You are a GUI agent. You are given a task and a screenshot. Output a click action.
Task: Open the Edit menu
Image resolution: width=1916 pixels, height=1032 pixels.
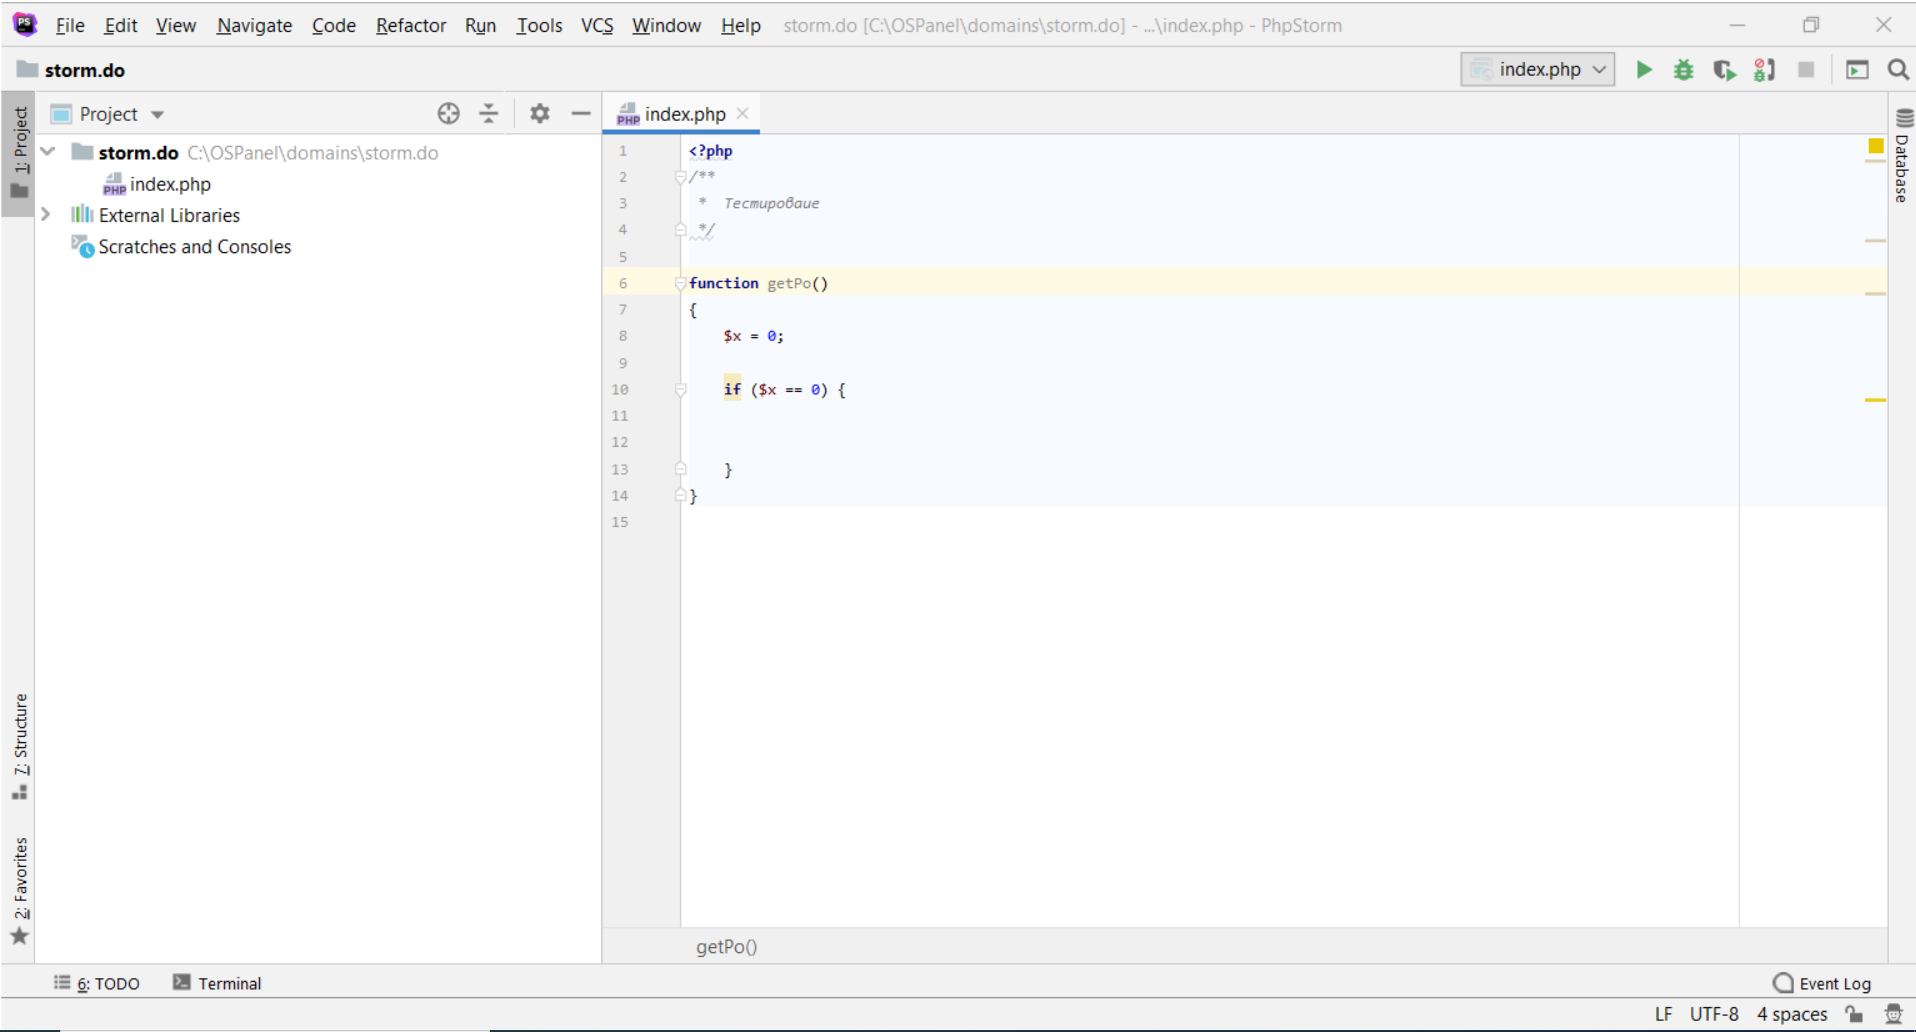[x=120, y=25]
